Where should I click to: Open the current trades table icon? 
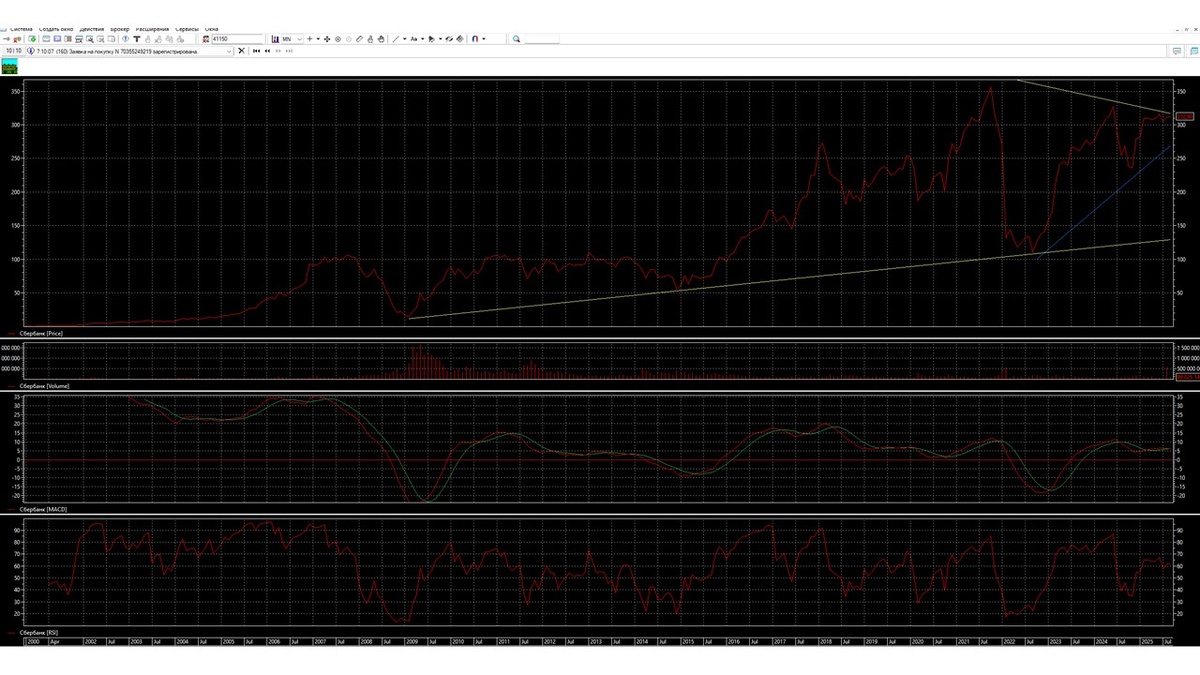46,39
